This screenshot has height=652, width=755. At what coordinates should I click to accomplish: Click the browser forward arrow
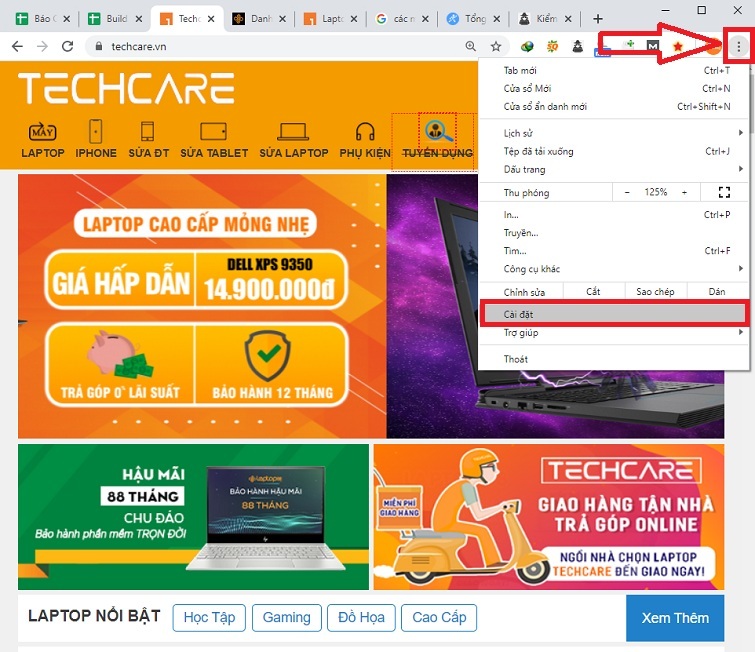click(x=42, y=46)
